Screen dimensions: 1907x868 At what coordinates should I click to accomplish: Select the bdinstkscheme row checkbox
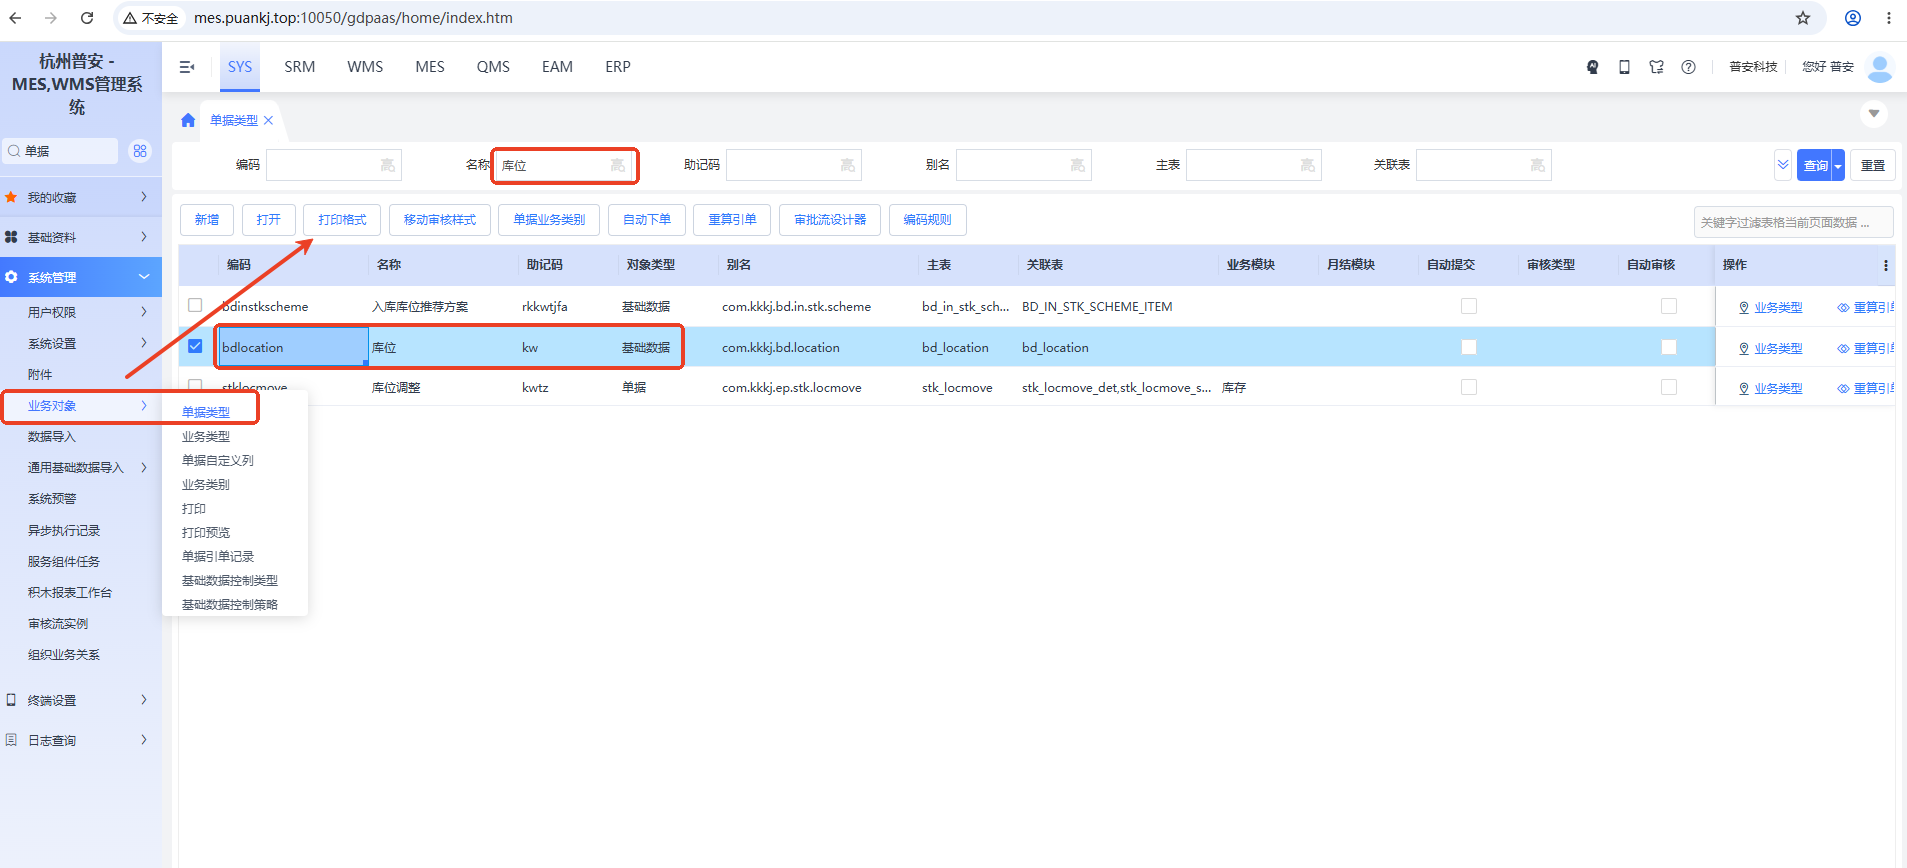point(195,306)
